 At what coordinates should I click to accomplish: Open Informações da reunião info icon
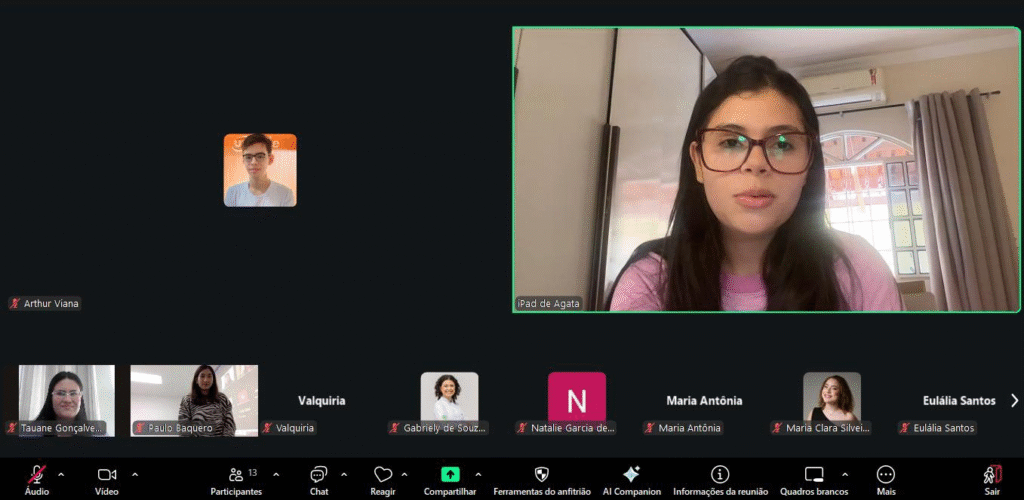pyautogui.click(x=719, y=474)
